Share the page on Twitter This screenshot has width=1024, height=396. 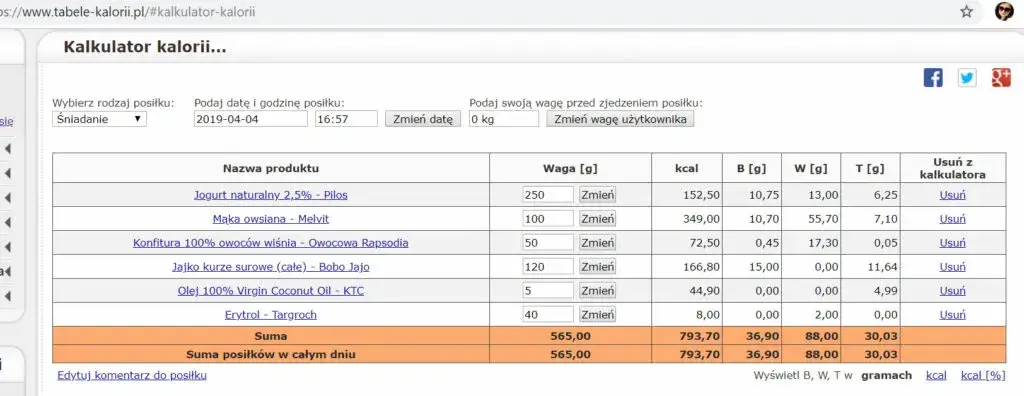coord(967,77)
